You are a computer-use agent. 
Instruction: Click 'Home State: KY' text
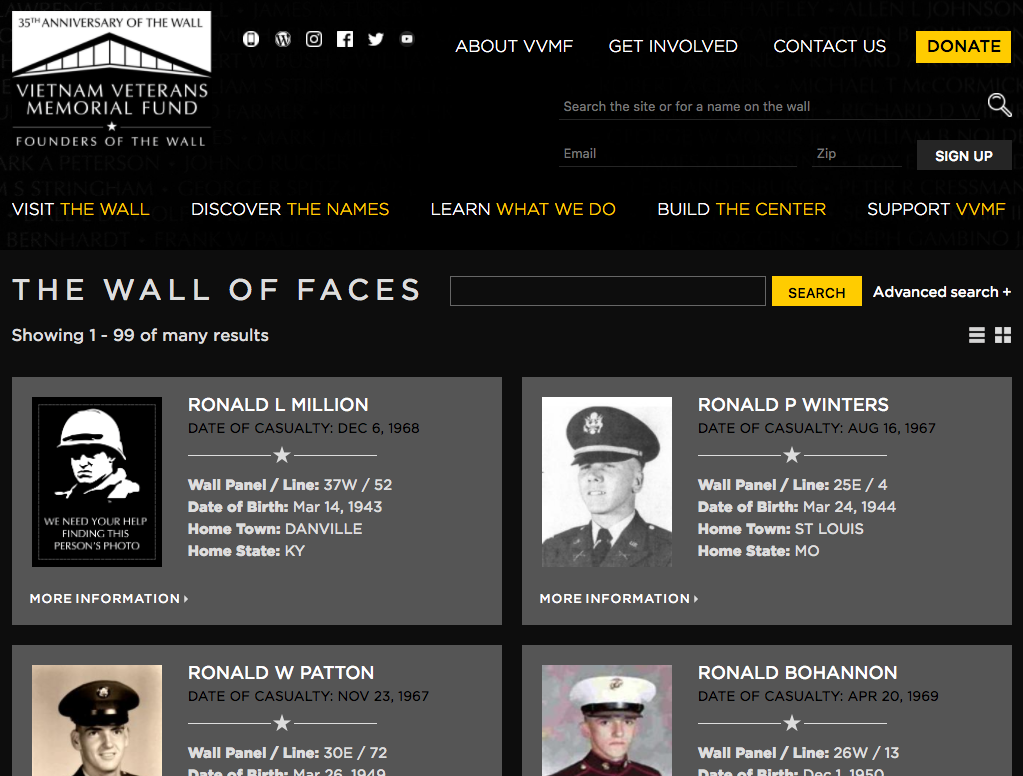(247, 551)
